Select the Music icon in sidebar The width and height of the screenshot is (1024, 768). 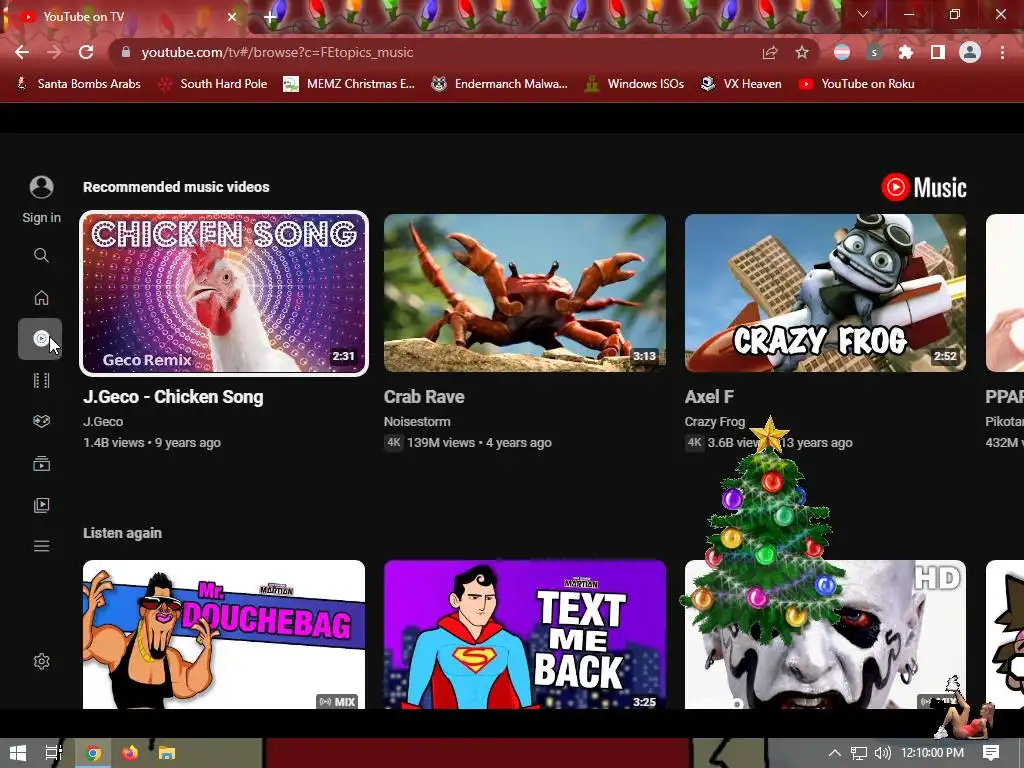tap(40, 338)
